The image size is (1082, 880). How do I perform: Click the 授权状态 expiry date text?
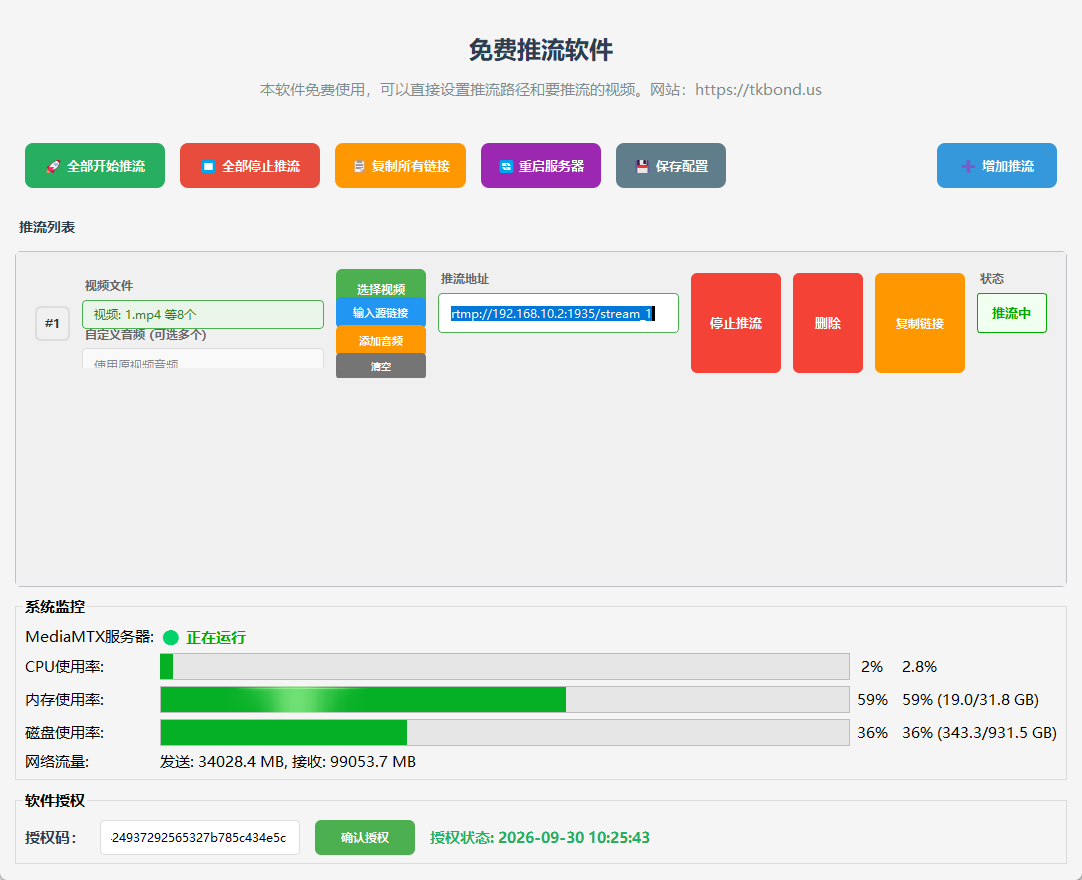[540, 837]
